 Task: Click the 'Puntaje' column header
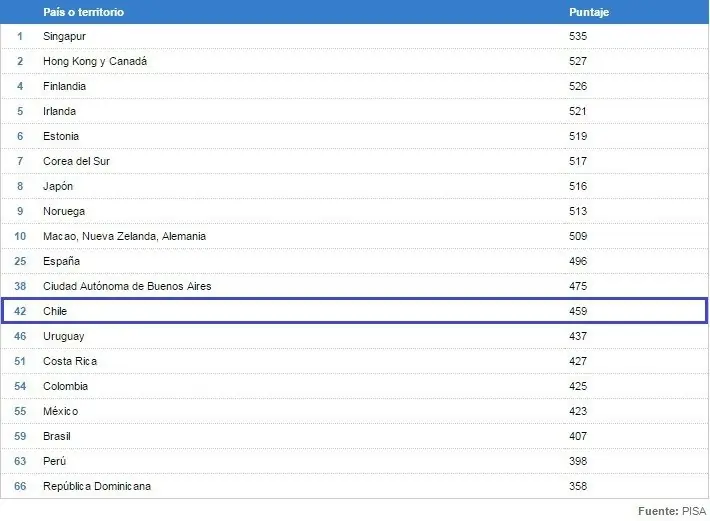click(x=589, y=12)
